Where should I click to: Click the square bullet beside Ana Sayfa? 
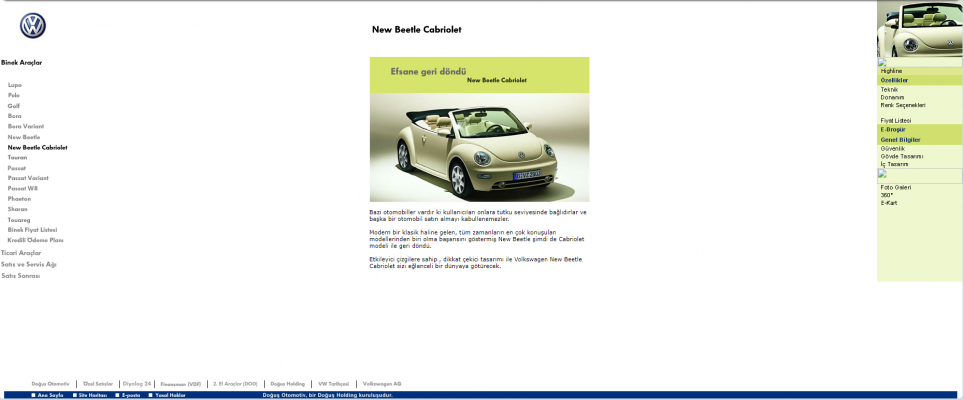33,396
